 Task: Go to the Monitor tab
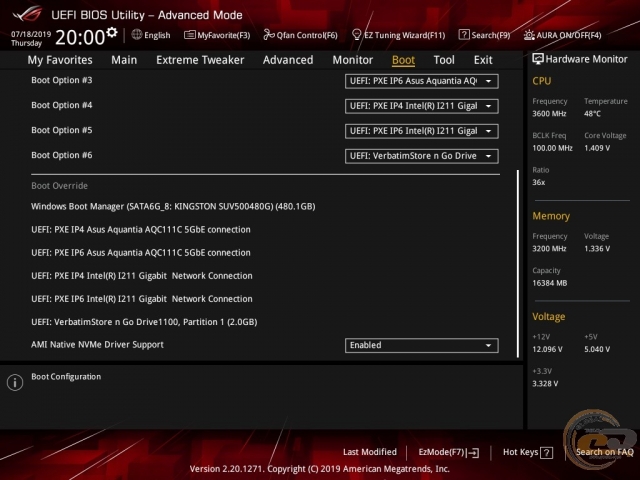(353, 60)
